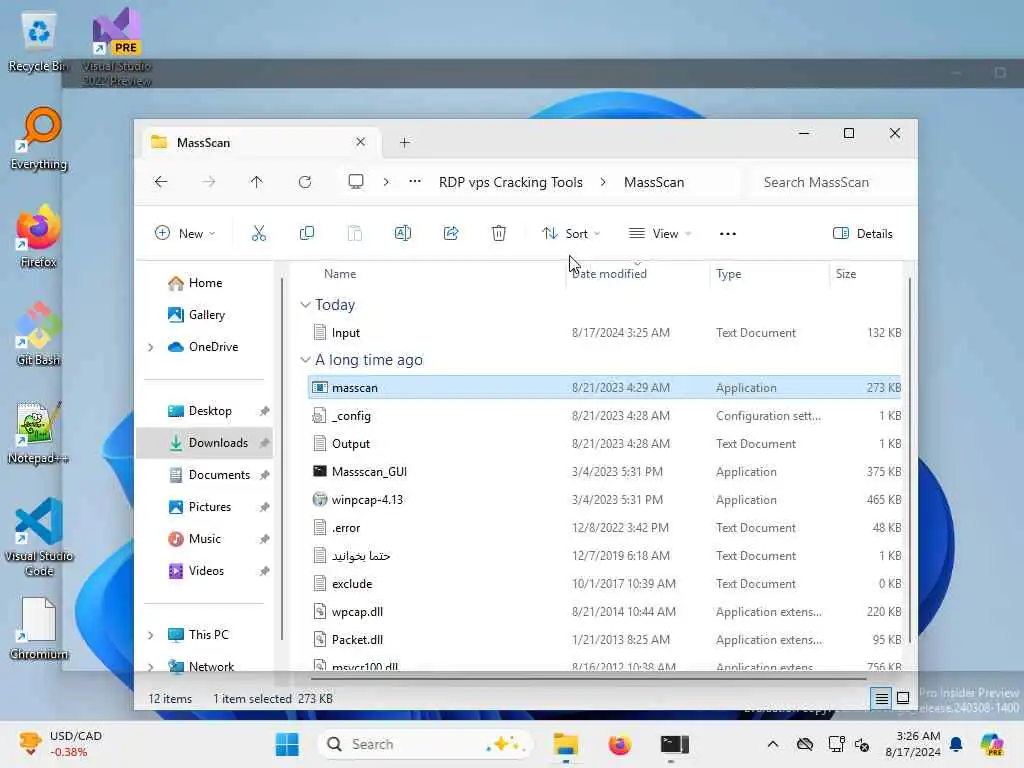Click the Cut scissors icon
The image size is (1024, 768).
[259, 233]
